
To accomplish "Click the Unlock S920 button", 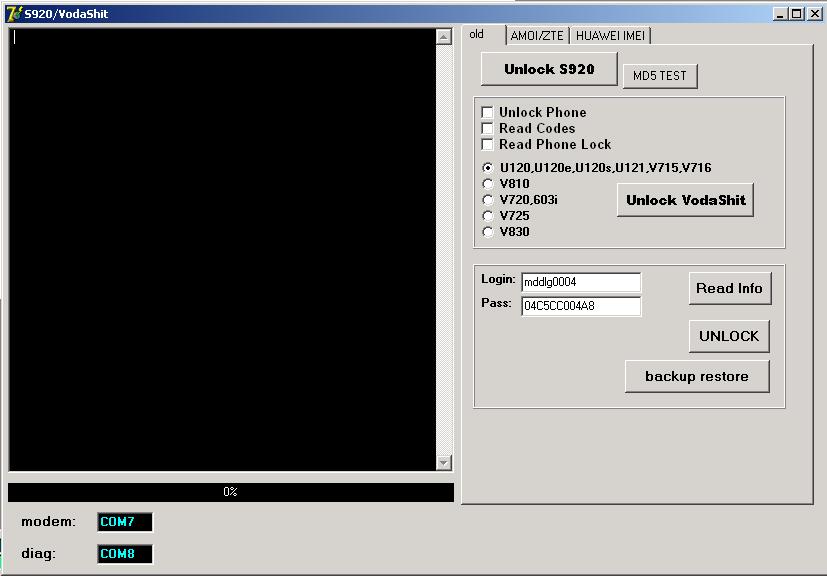I will pos(549,69).
